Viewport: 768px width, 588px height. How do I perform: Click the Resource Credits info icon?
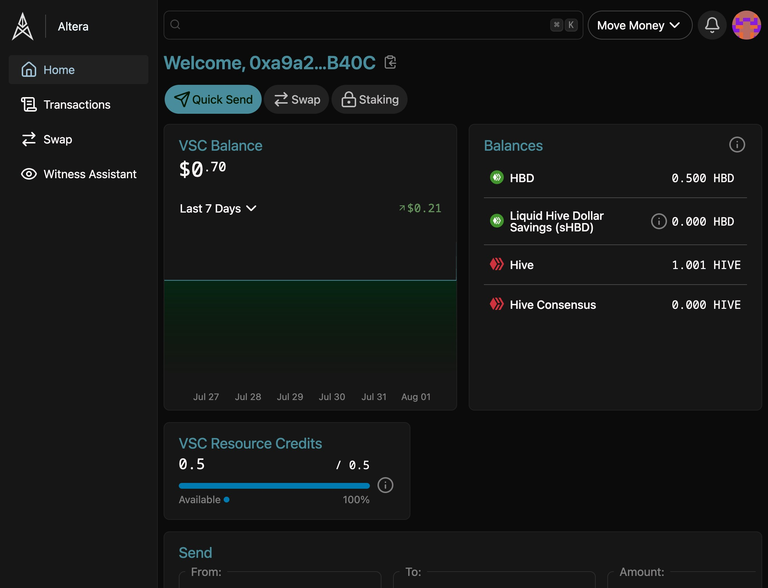(x=385, y=485)
